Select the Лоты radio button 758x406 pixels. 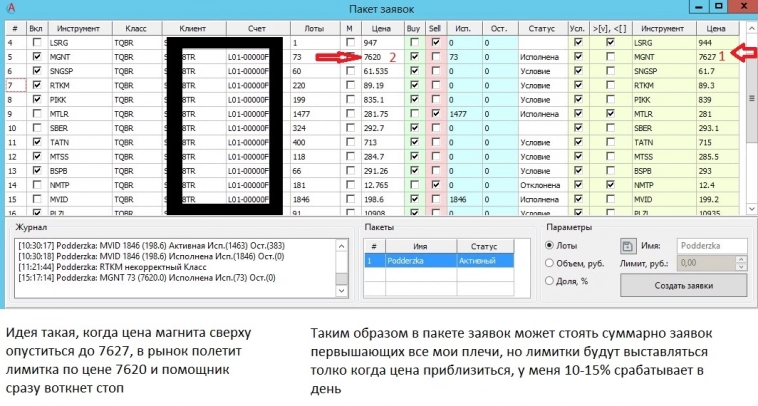click(x=549, y=245)
